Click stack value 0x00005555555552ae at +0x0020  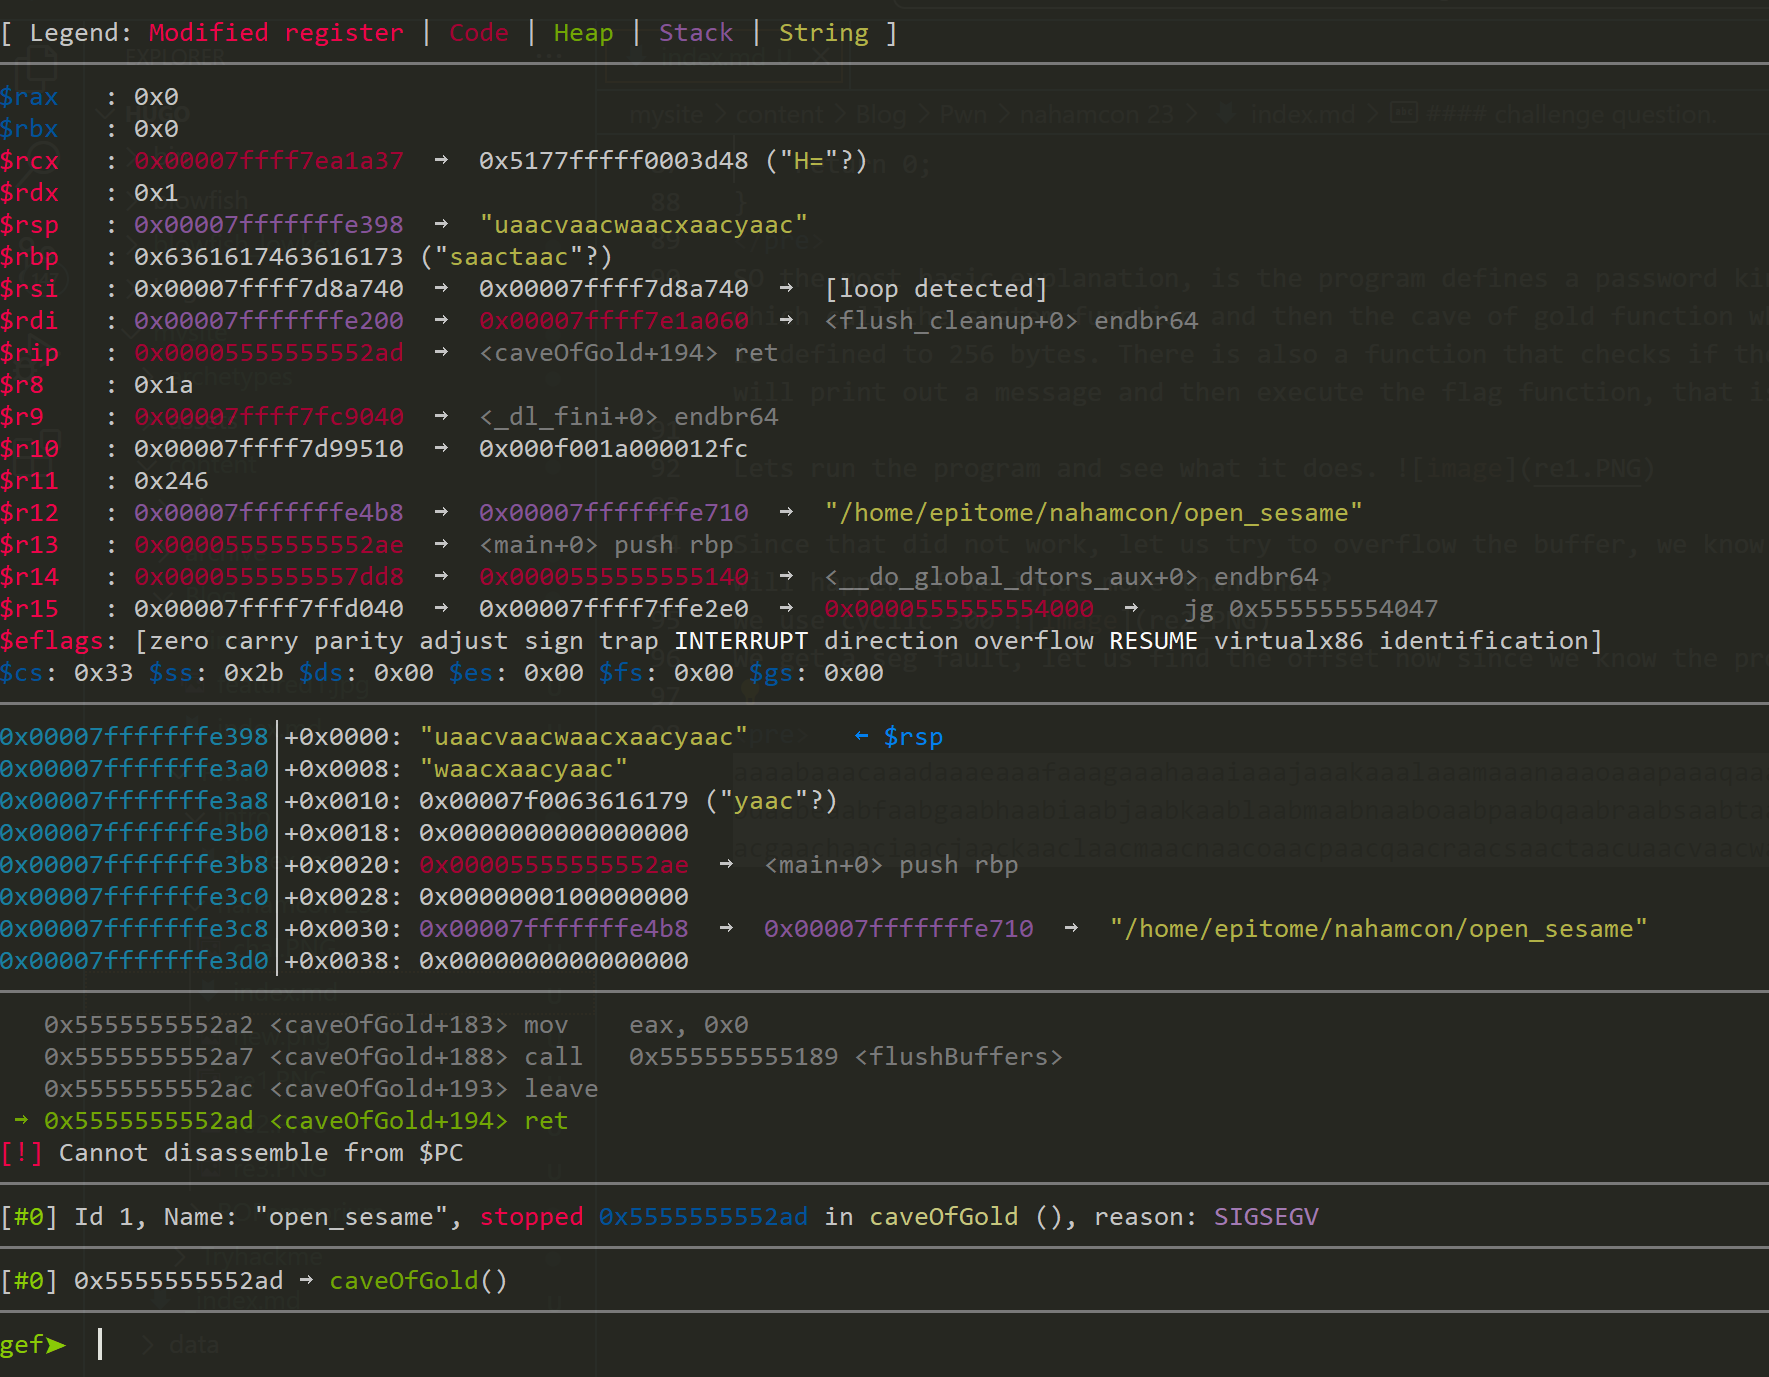[554, 865]
